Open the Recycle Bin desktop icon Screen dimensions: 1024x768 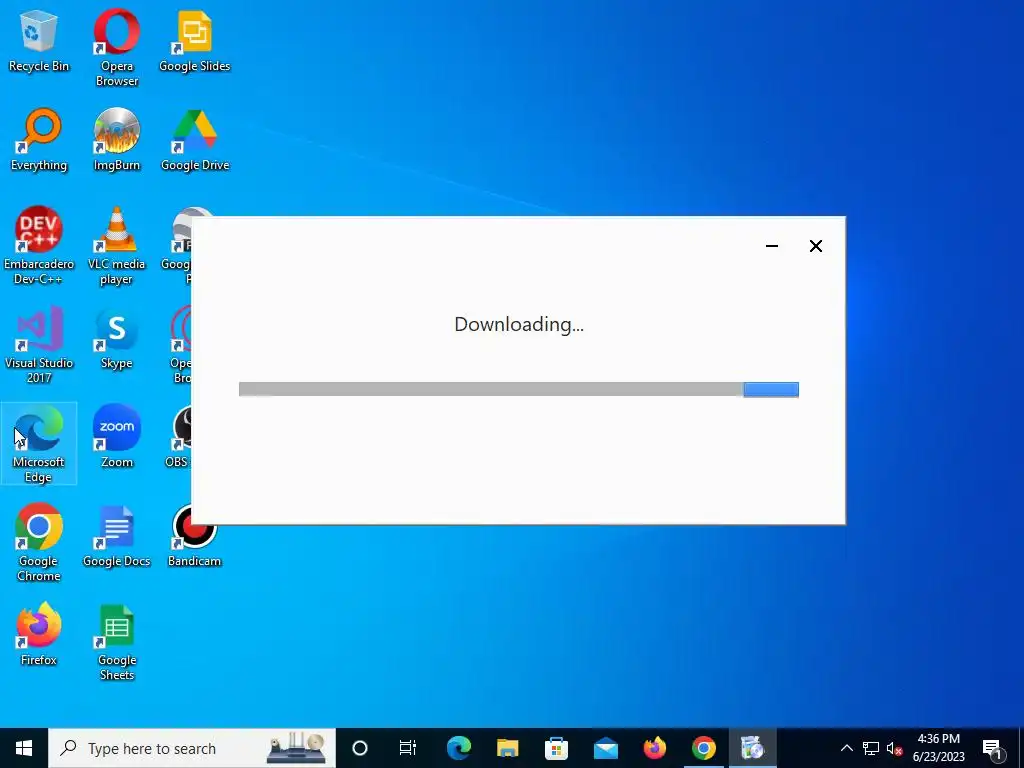pyautogui.click(x=39, y=42)
